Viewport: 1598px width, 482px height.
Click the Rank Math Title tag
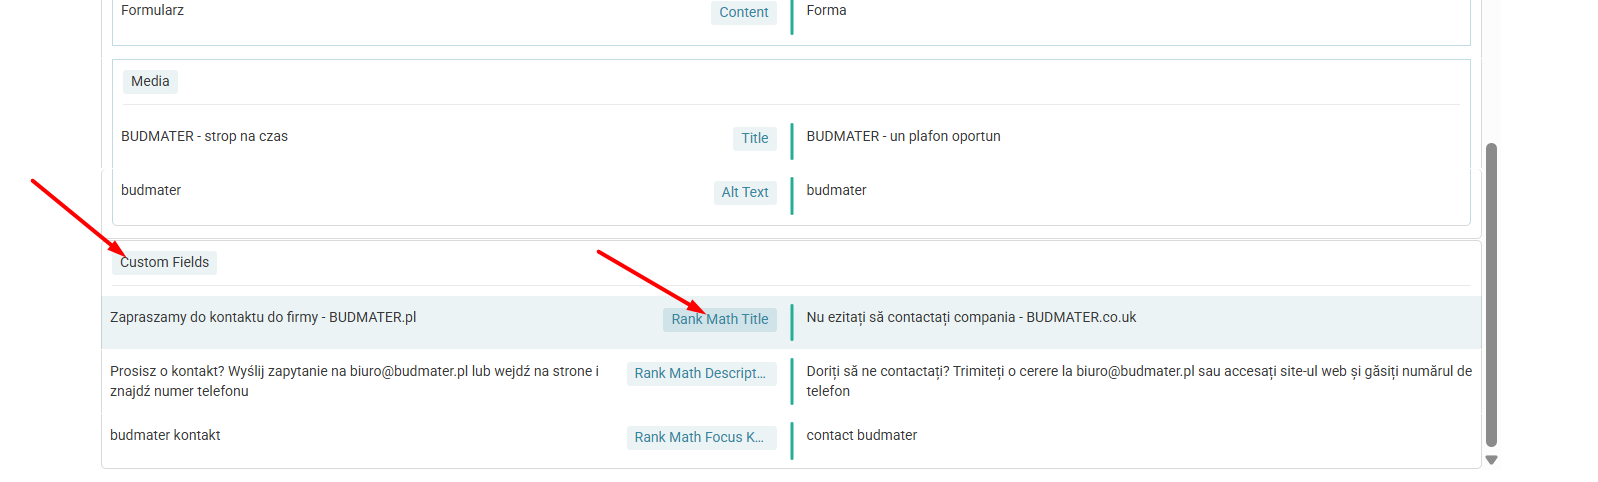719,319
